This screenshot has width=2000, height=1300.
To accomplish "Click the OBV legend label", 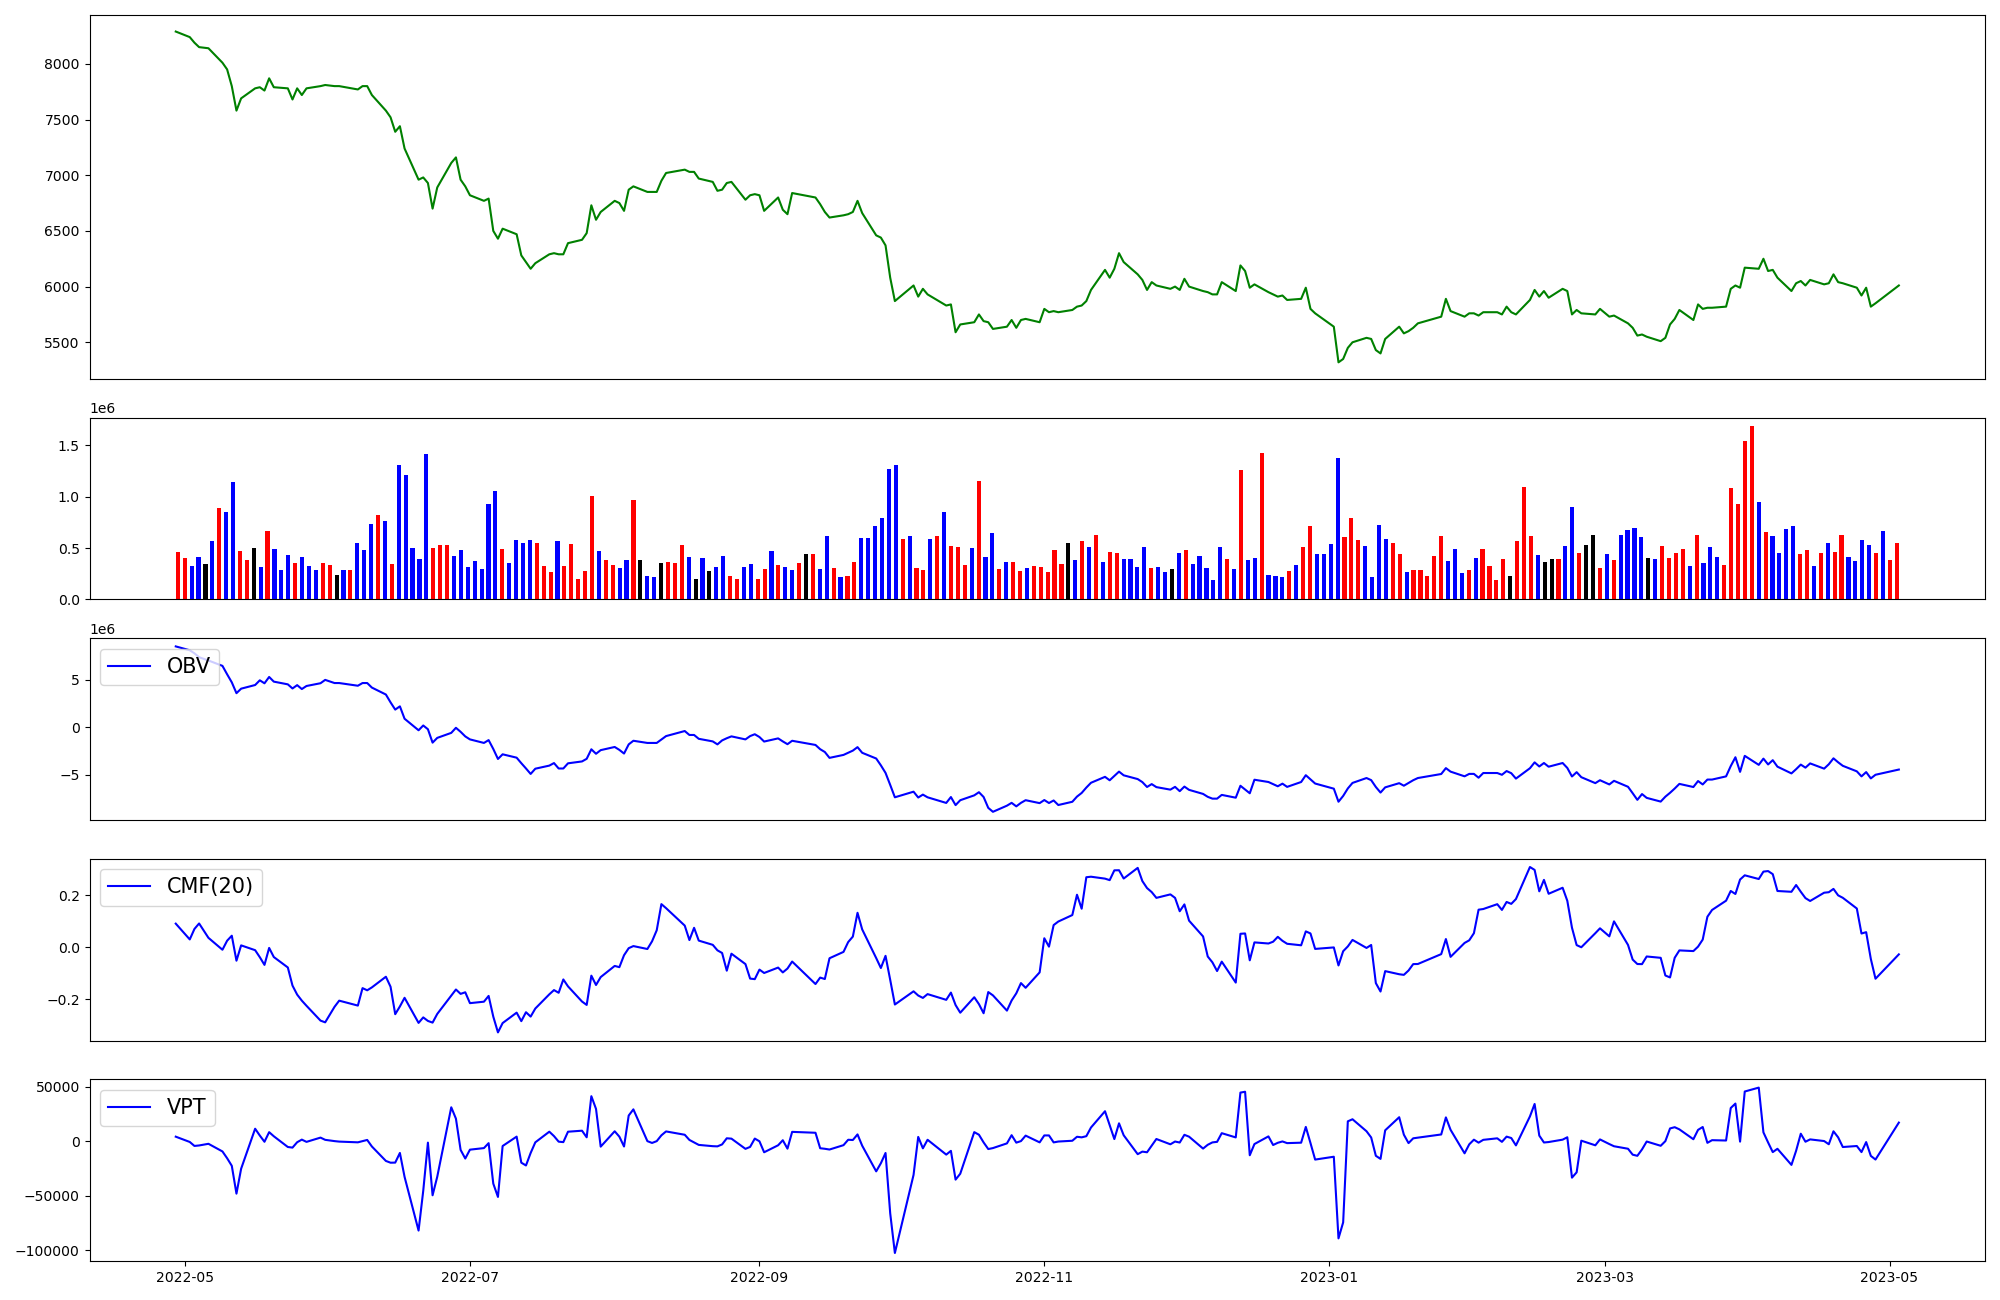I will (188, 666).
